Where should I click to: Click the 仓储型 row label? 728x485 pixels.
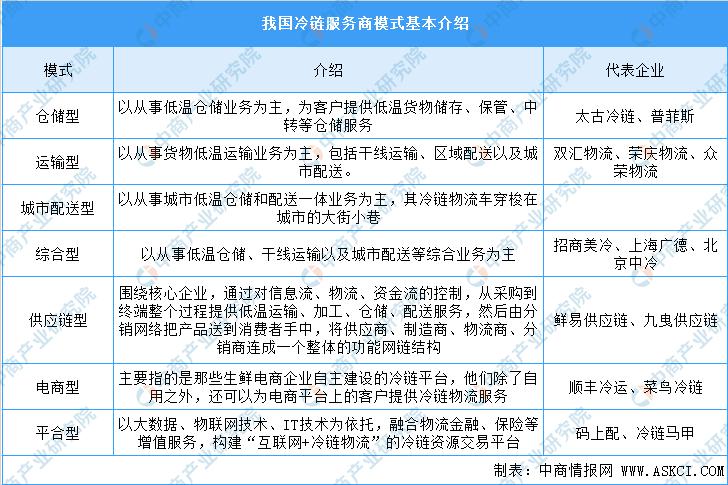tap(58, 116)
